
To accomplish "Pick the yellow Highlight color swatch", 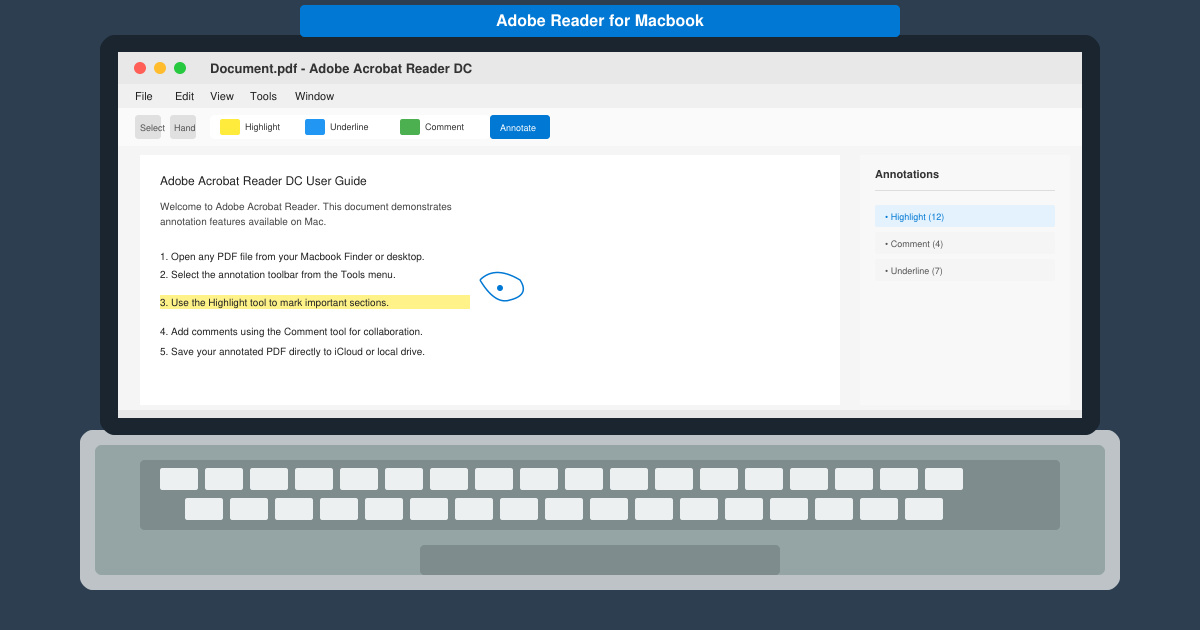I will coord(230,127).
